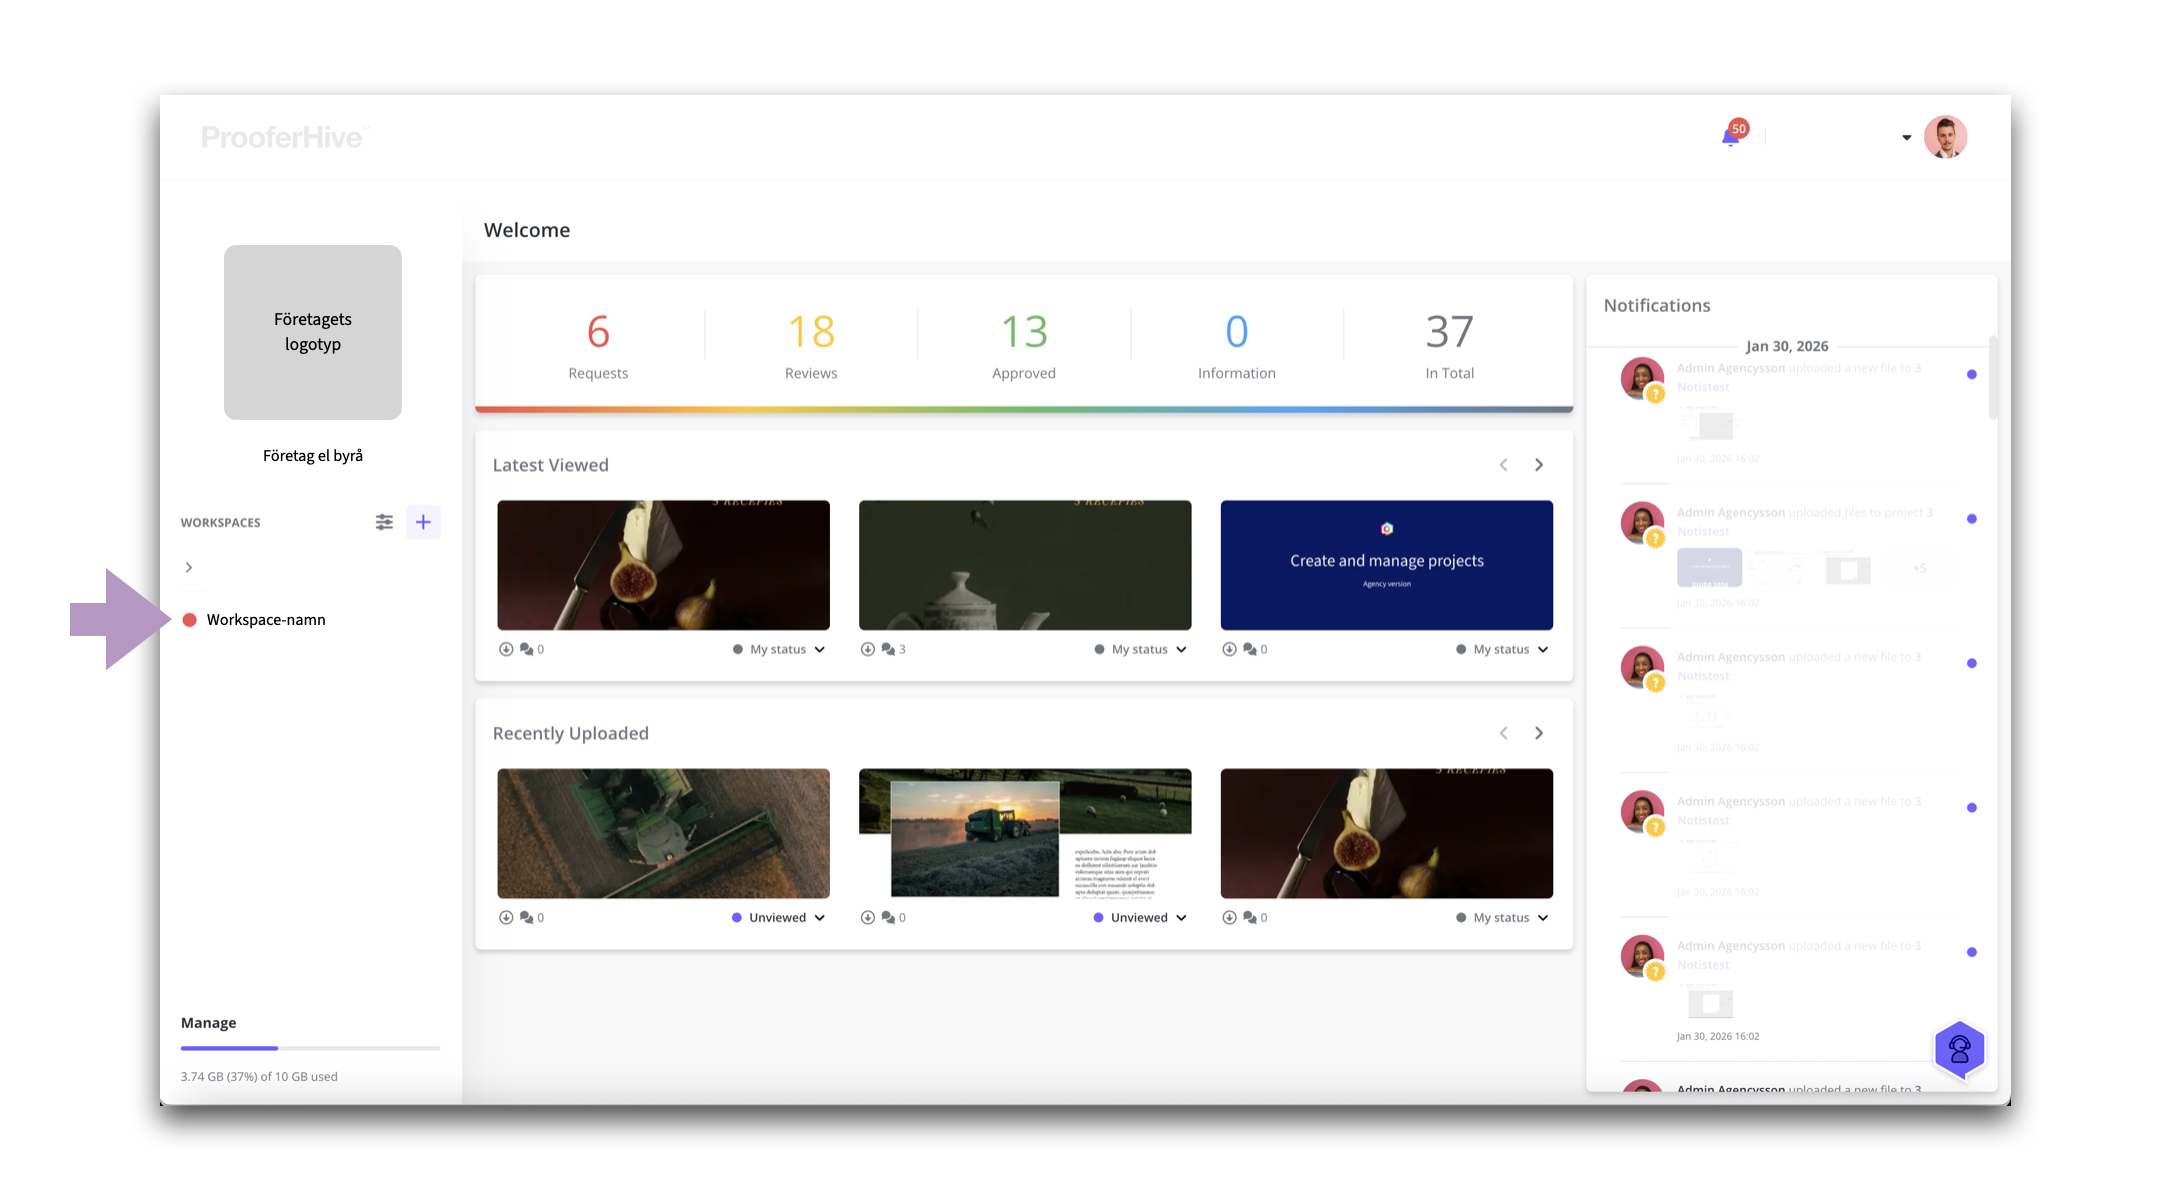Viewport: 2170px width, 1190px height.
Task: Open the tractor sunset thumbnail in Recently Uploaded
Action: pyautogui.click(x=1025, y=833)
